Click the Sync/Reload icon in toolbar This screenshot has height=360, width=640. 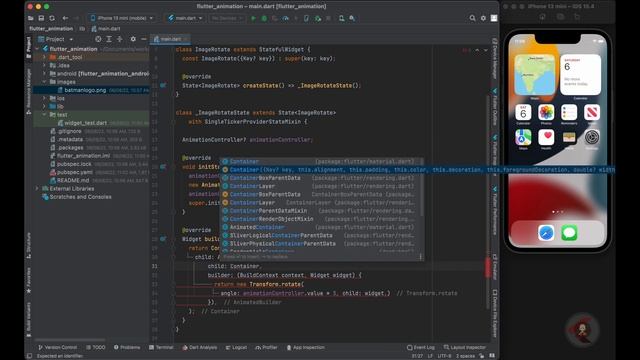[52, 18]
